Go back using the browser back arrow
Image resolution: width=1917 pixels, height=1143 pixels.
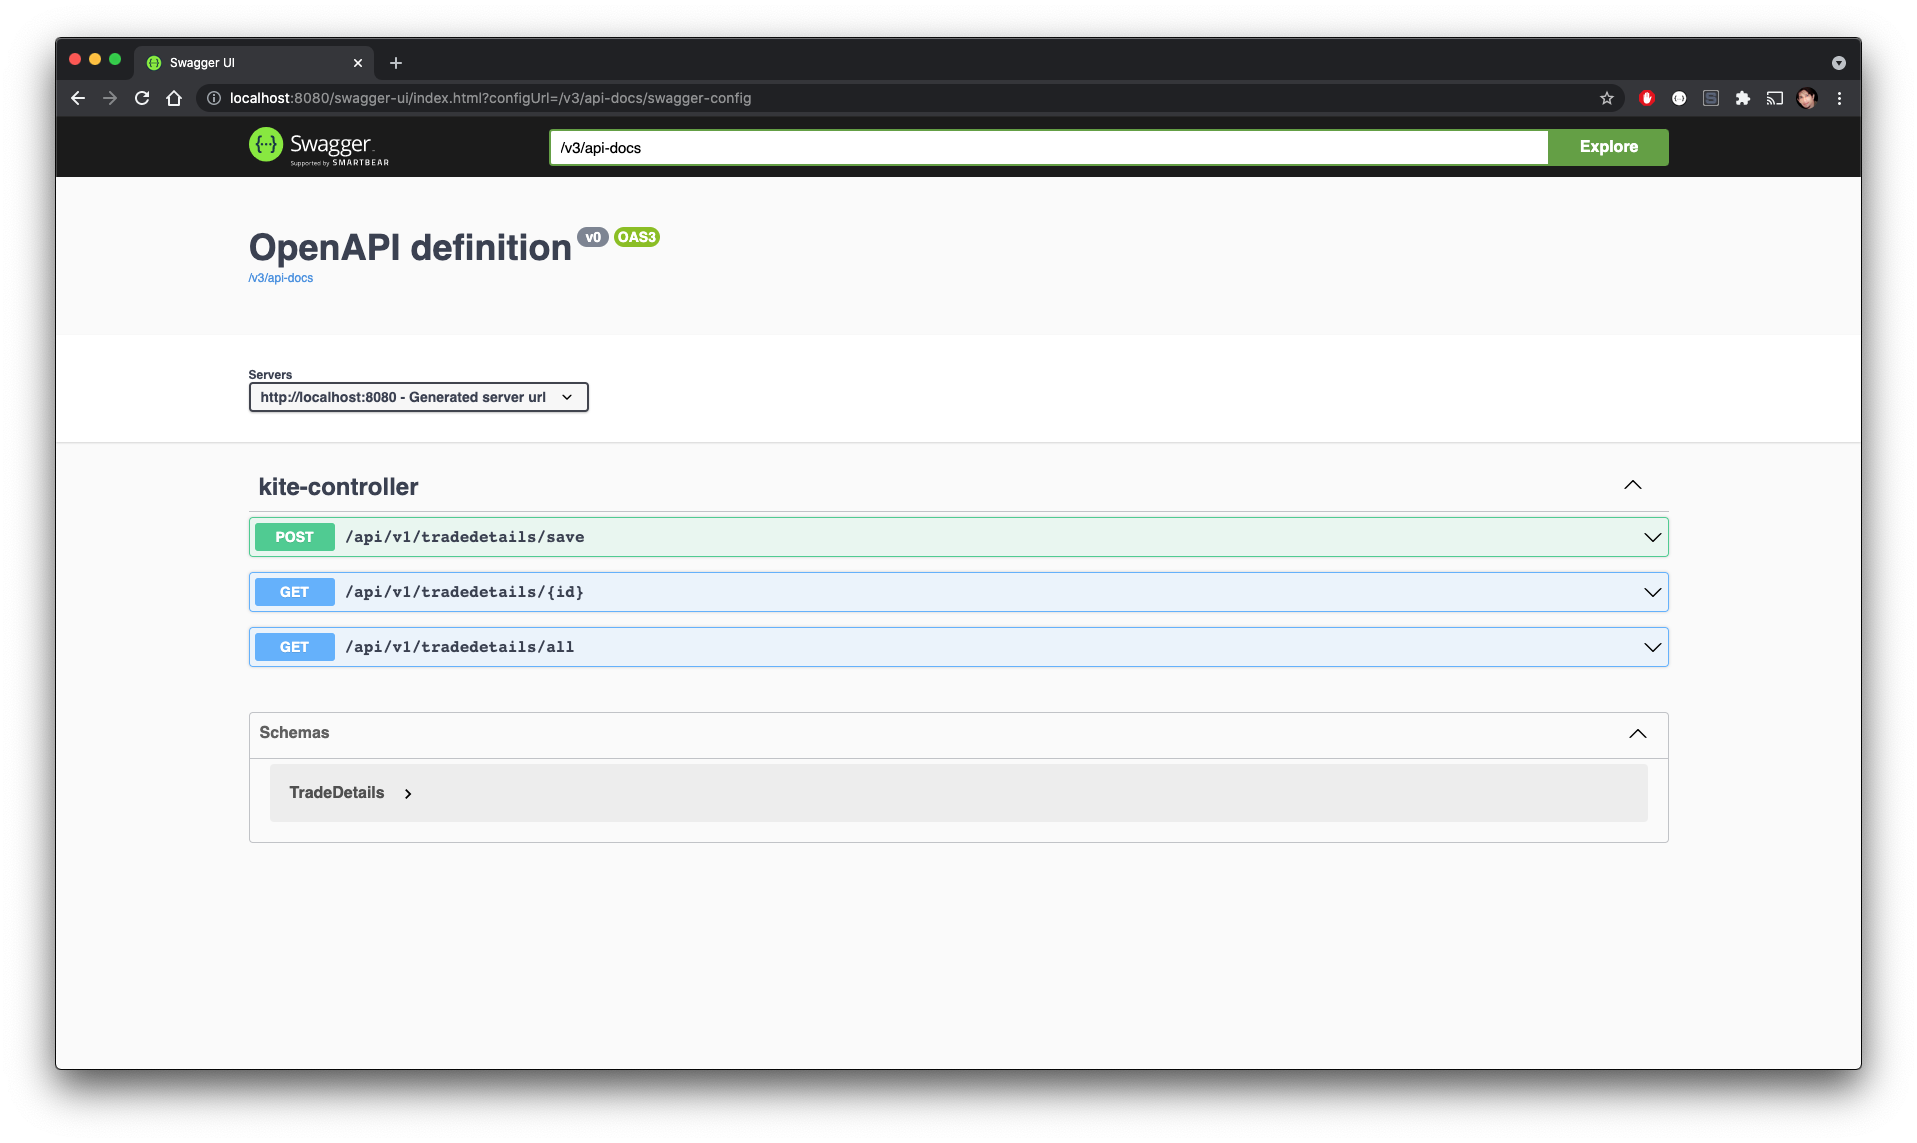click(78, 98)
